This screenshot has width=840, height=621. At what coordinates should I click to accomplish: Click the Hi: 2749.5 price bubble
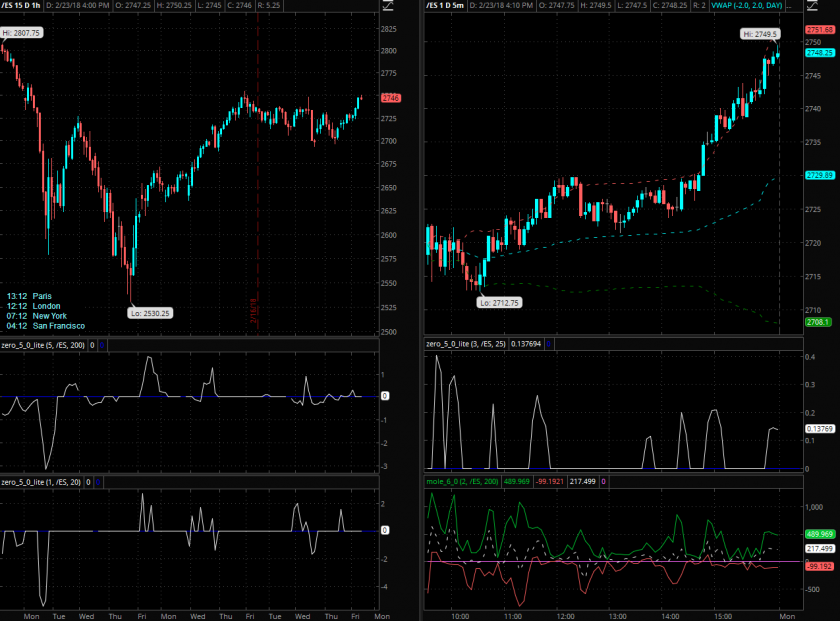click(759, 34)
